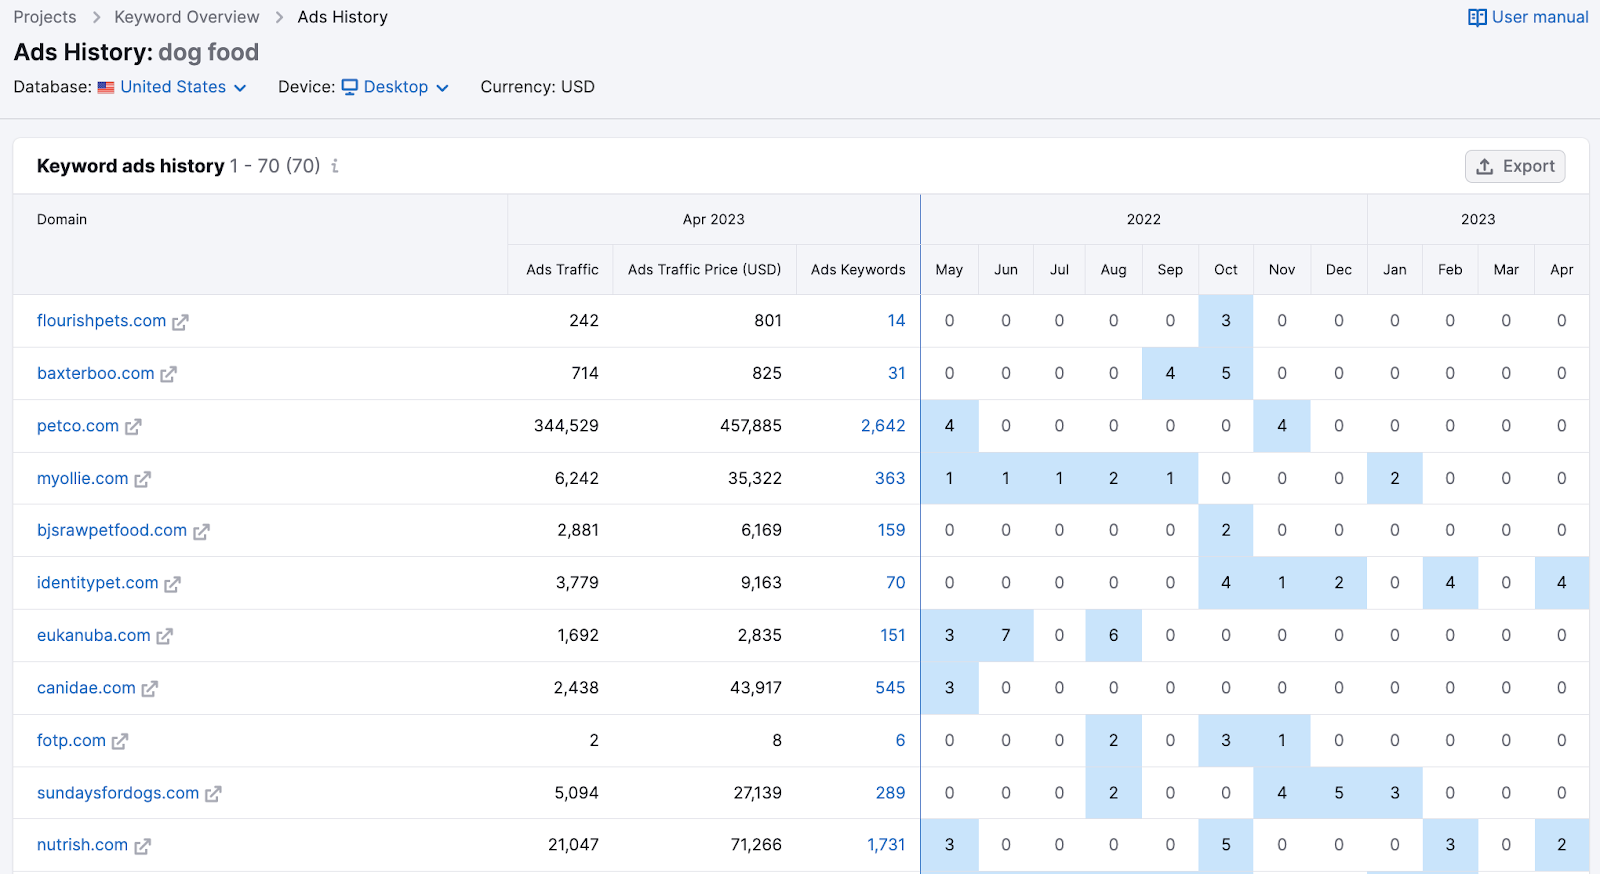
Task: Click the Currency: USD label
Action: [537, 87]
